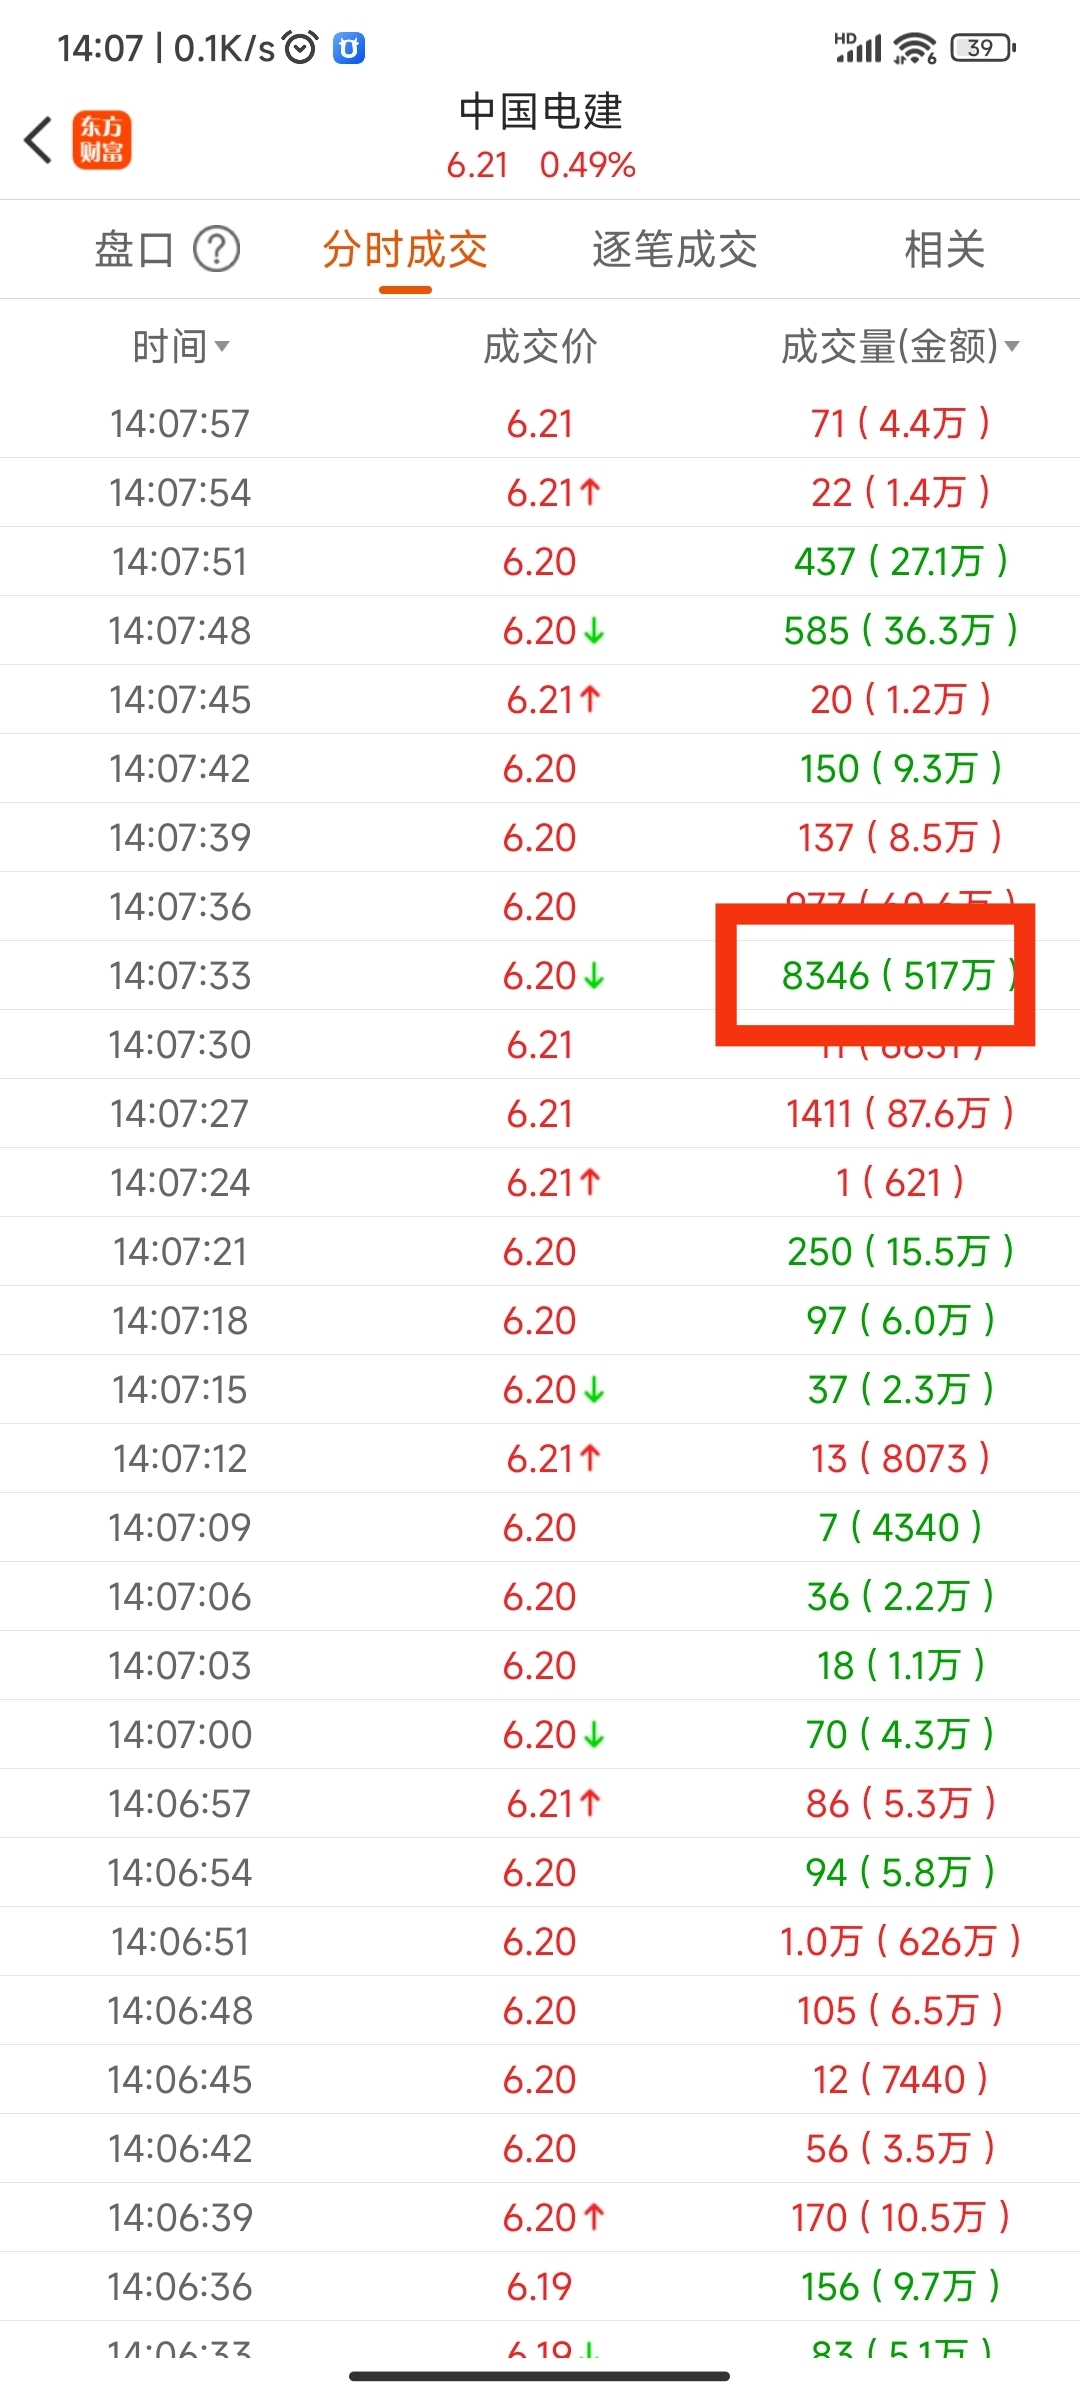Viewport: 1080px width, 2400px height.
Task: Tap volume 170 ( 10.5万 )
Action: [900, 2218]
